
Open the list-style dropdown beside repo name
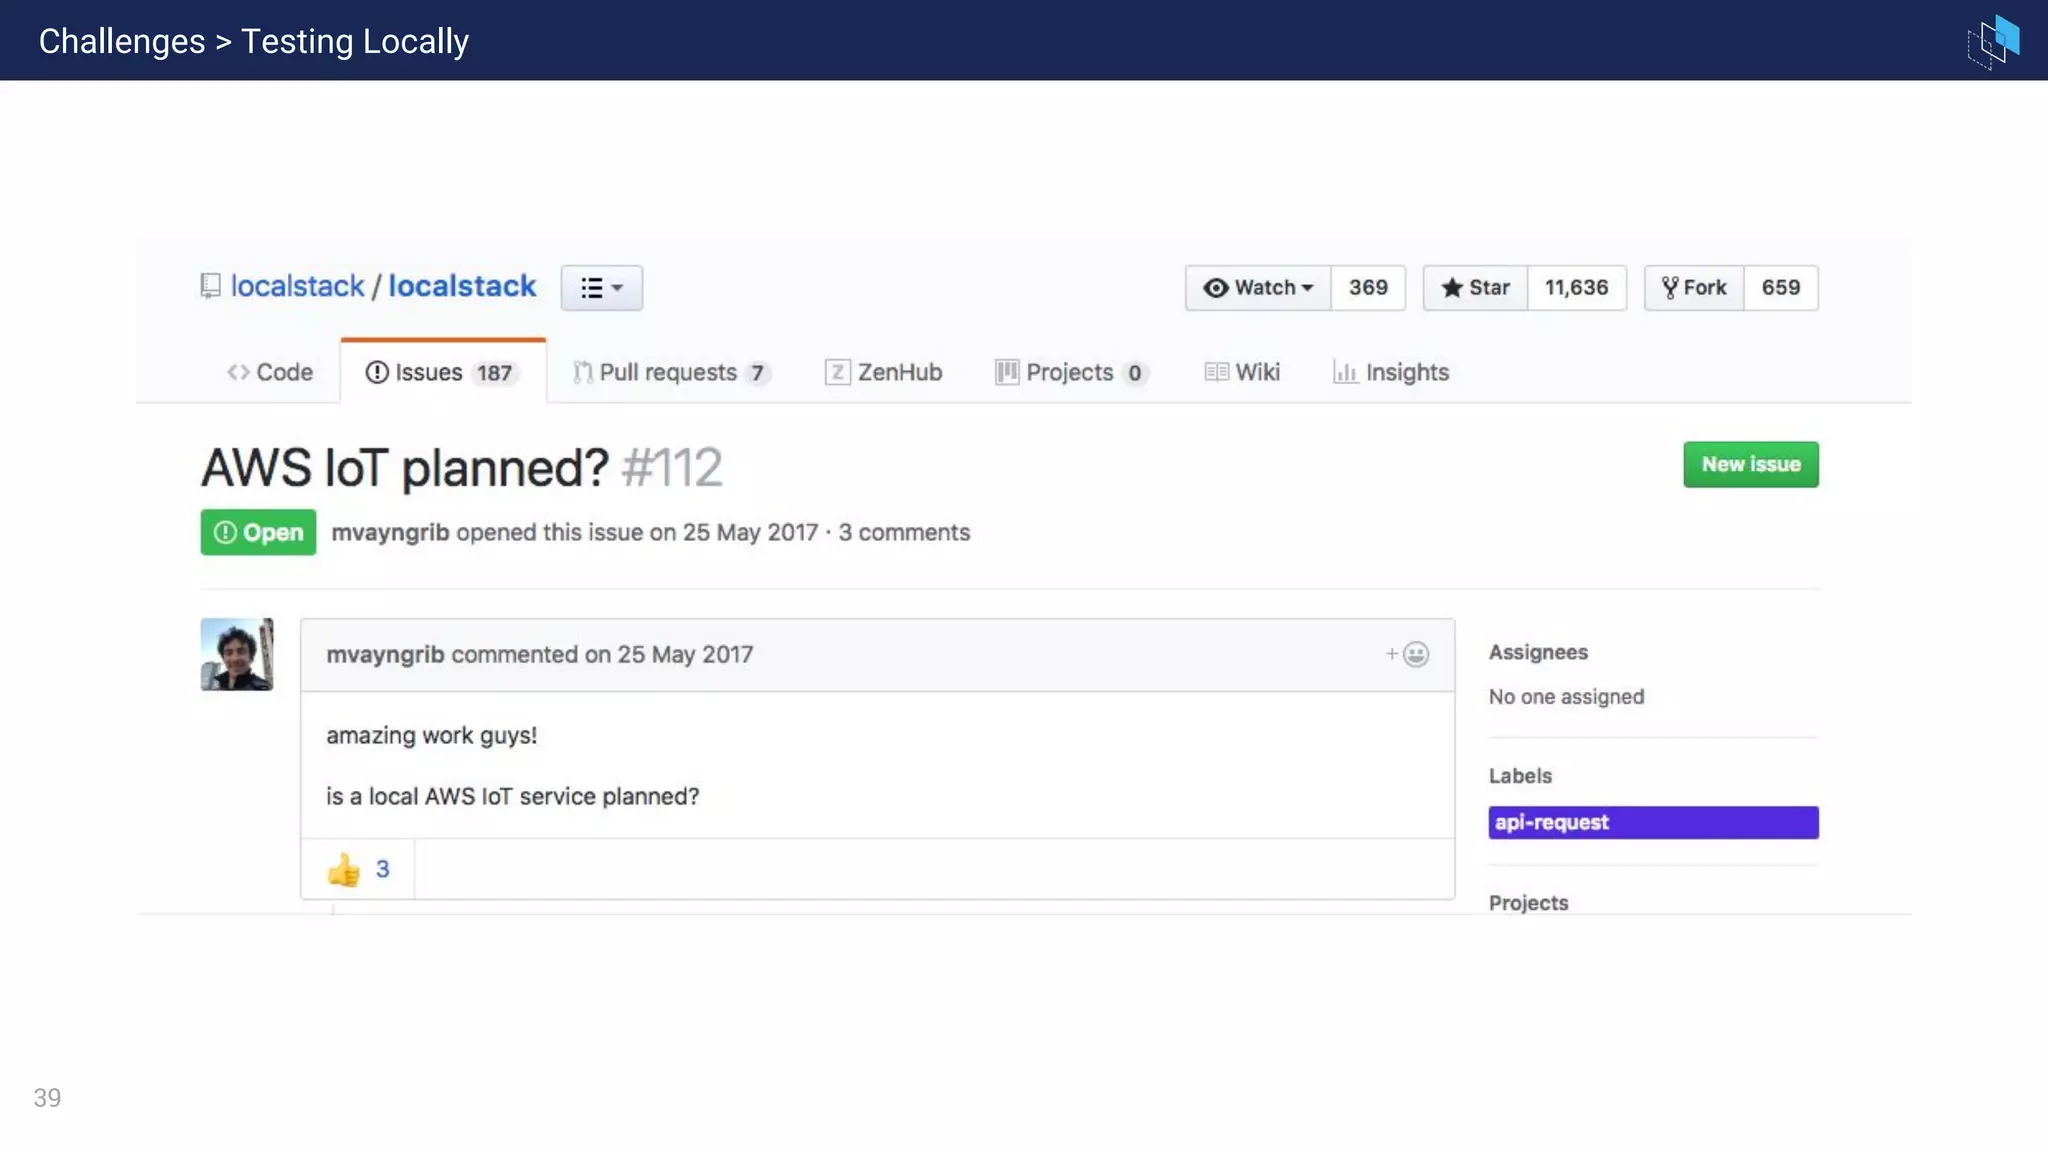coord(601,288)
